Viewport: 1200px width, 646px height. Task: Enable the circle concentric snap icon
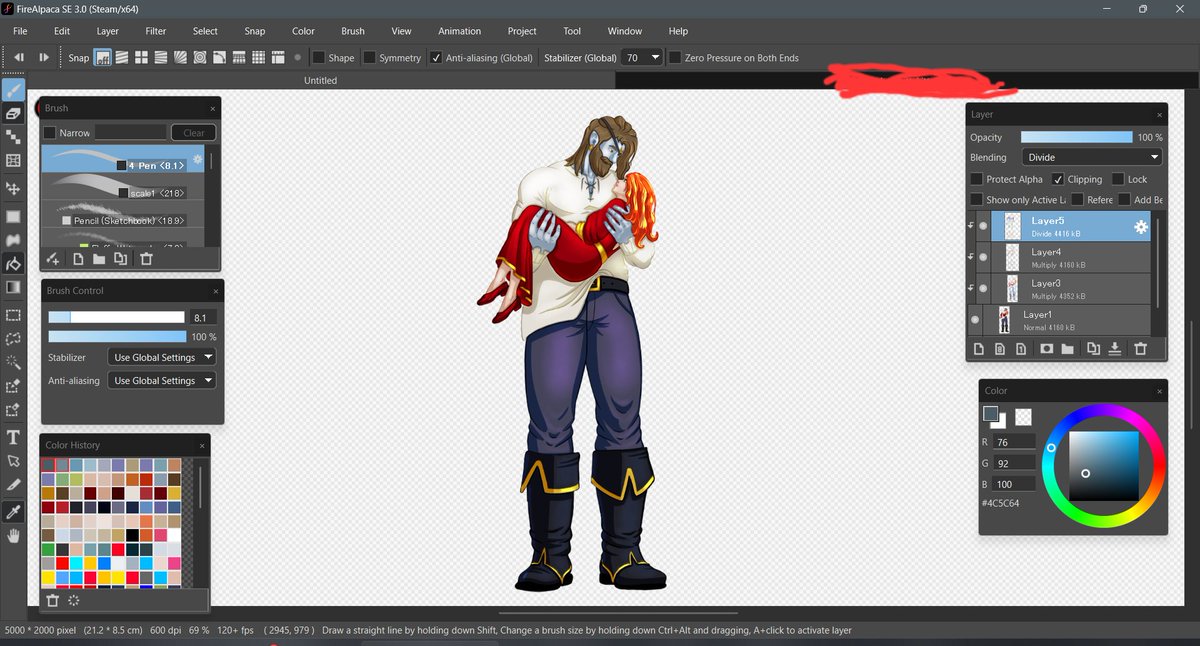(199, 58)
